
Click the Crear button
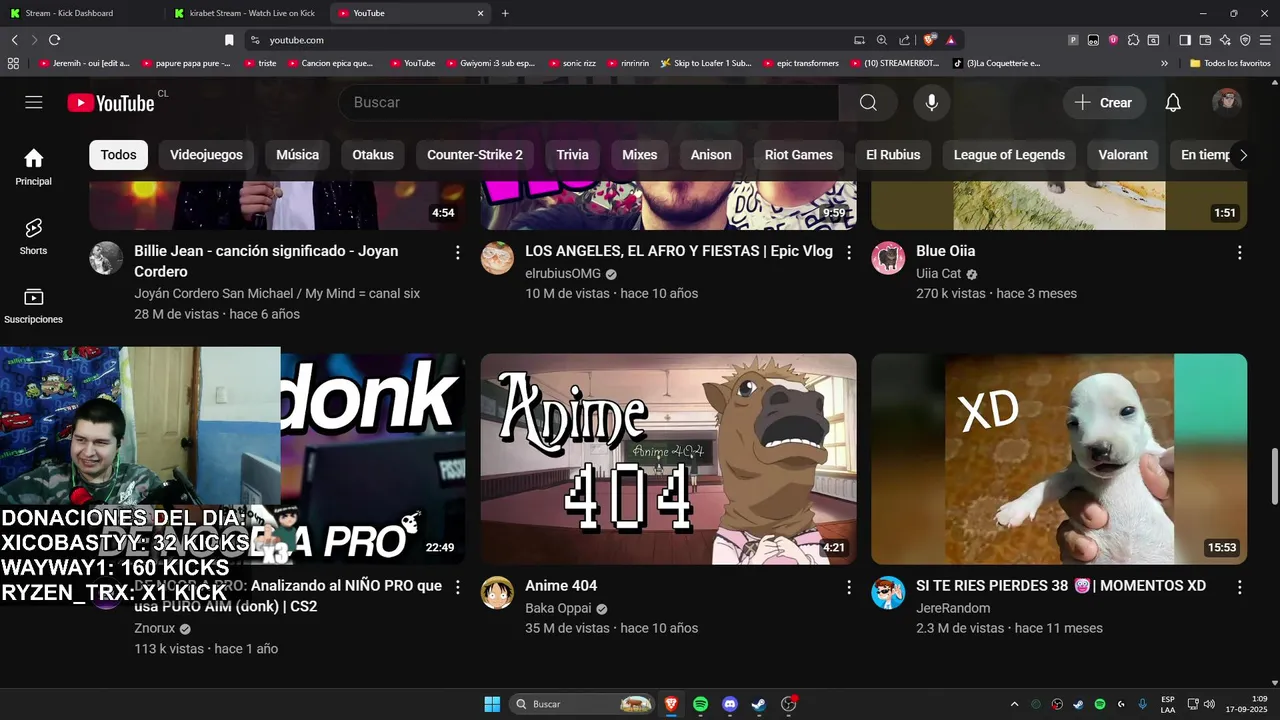(x=1104, y=102)
